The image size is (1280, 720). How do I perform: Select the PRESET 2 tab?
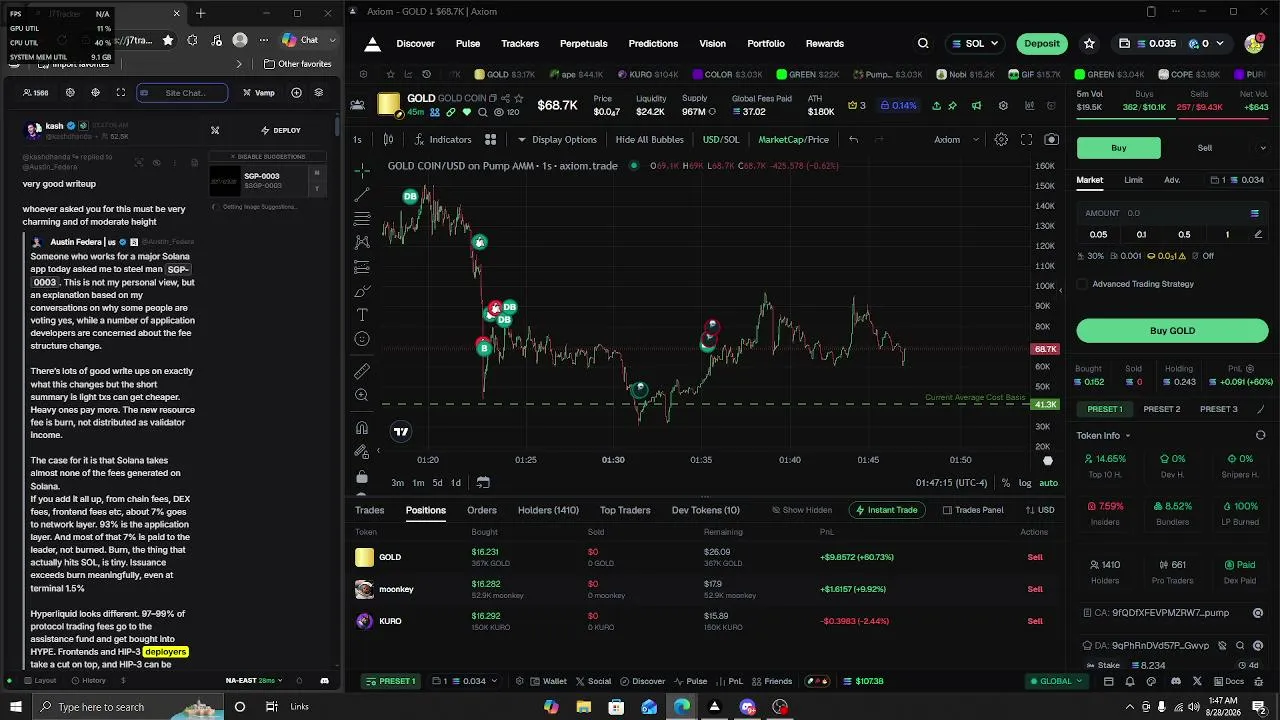(1162, 409)
